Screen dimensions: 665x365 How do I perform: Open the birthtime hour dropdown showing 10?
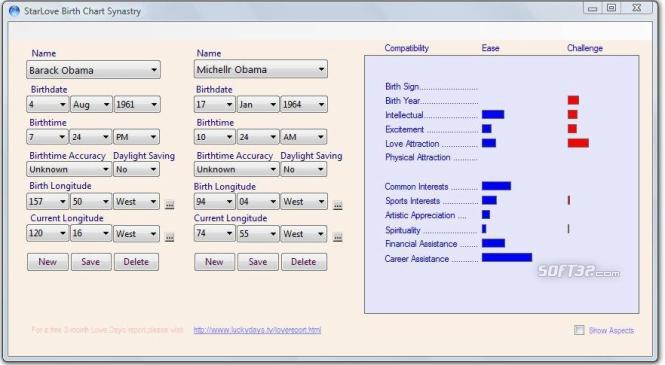pyautogui.click(x=214, y=137)
